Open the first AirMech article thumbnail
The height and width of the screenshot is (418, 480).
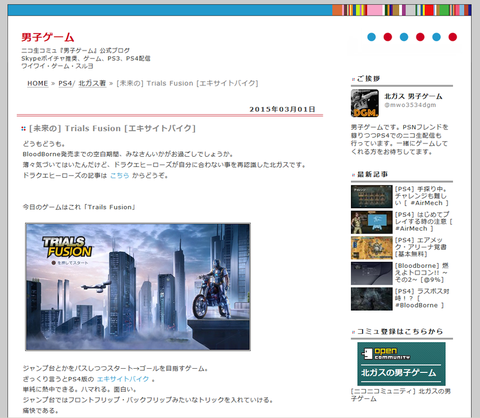pos(372,197)
